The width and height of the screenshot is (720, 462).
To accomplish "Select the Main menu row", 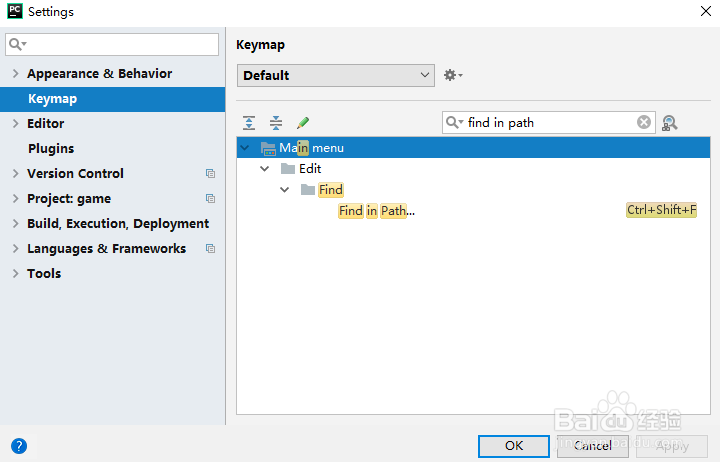I will [x=473, y=148].
